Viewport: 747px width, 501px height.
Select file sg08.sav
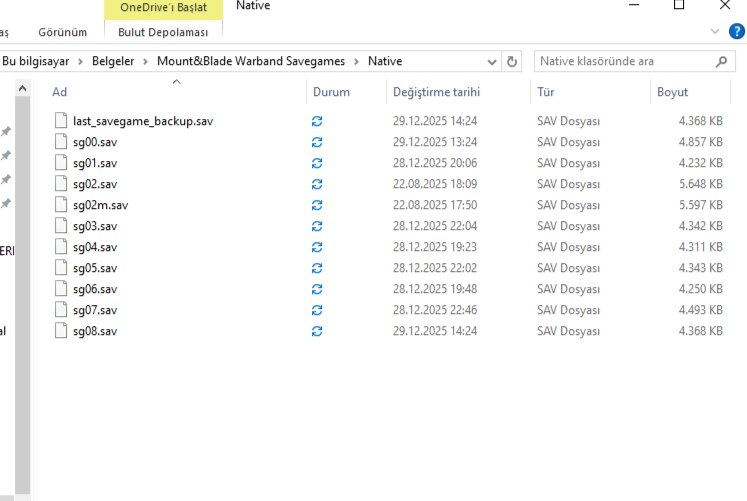point(95,331)
